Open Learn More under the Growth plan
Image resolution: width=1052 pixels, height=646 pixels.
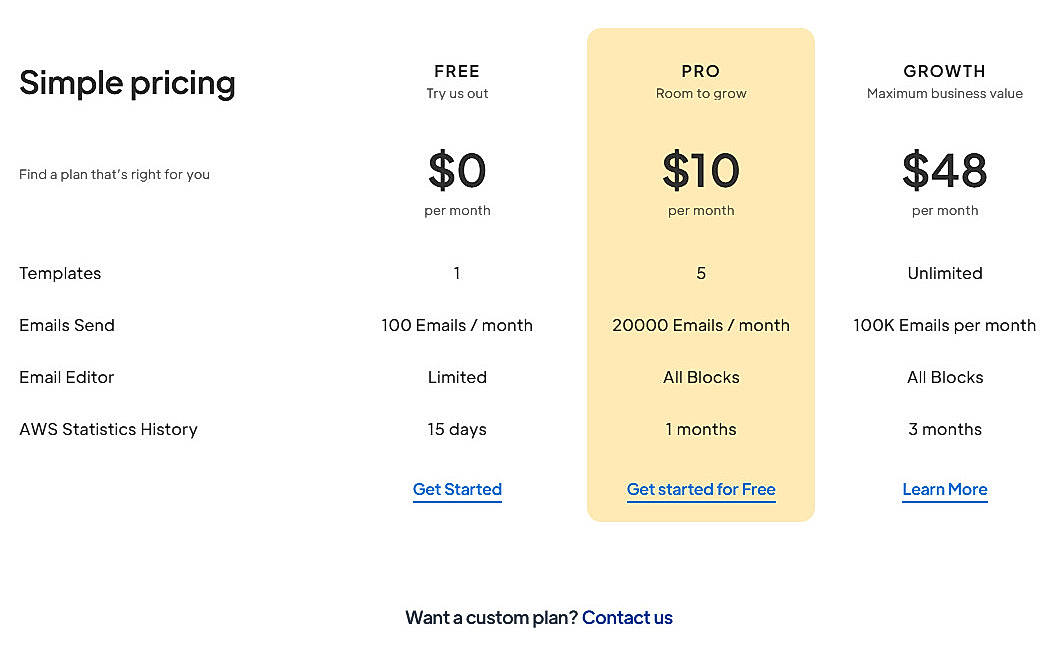tap(944, 489)
